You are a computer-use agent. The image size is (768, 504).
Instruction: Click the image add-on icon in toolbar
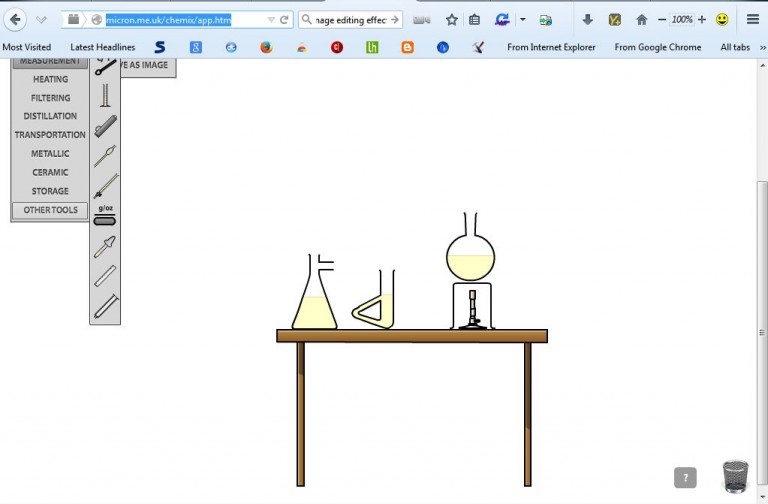coord(546,20)
